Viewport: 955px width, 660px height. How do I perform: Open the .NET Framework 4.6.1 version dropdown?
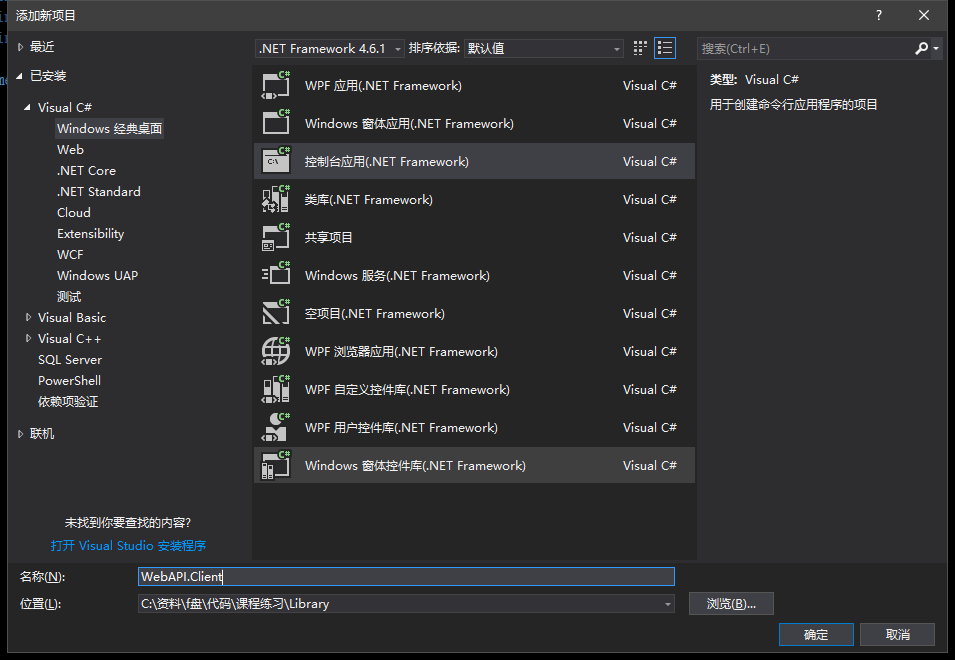point(329,49)
